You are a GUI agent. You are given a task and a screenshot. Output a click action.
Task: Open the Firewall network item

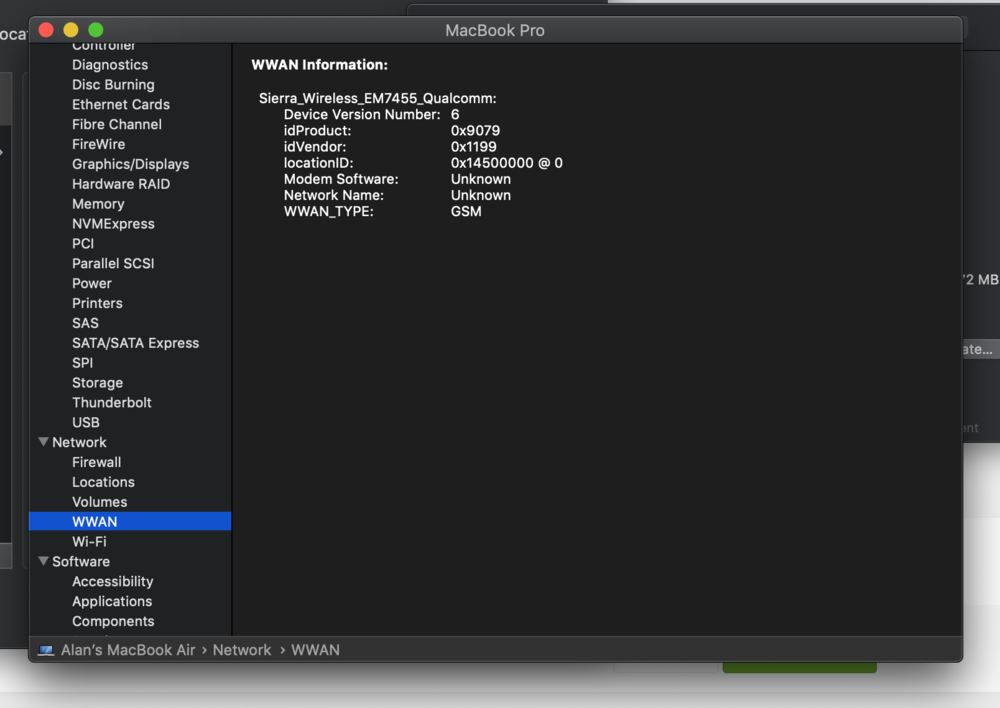click(x=96, y=462)
